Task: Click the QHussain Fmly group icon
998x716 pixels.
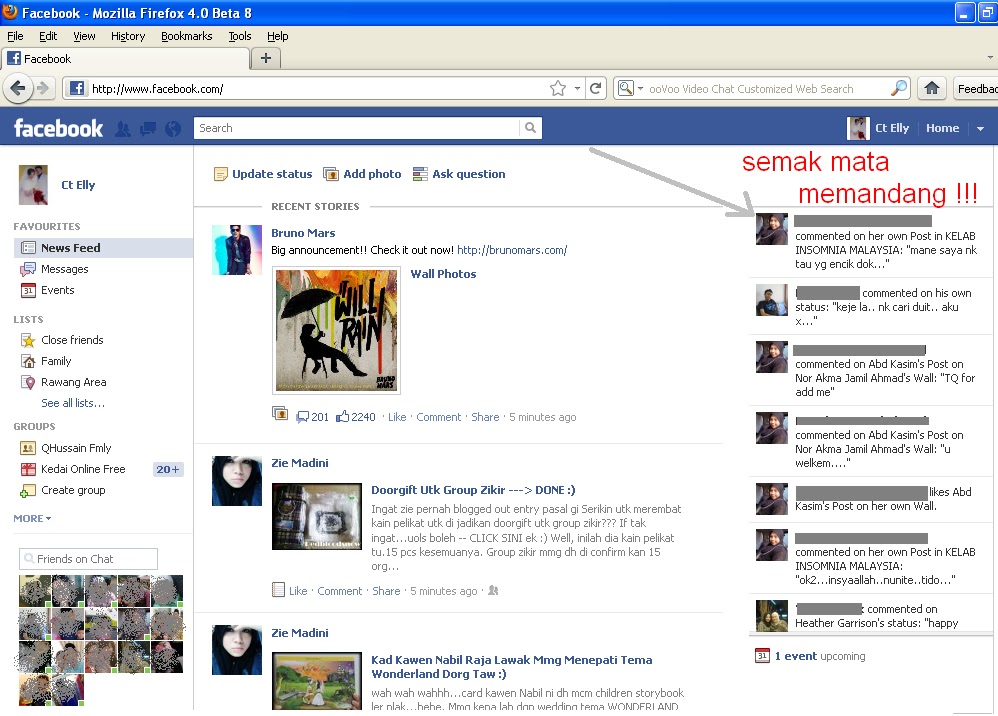Action: coord(28,448)
